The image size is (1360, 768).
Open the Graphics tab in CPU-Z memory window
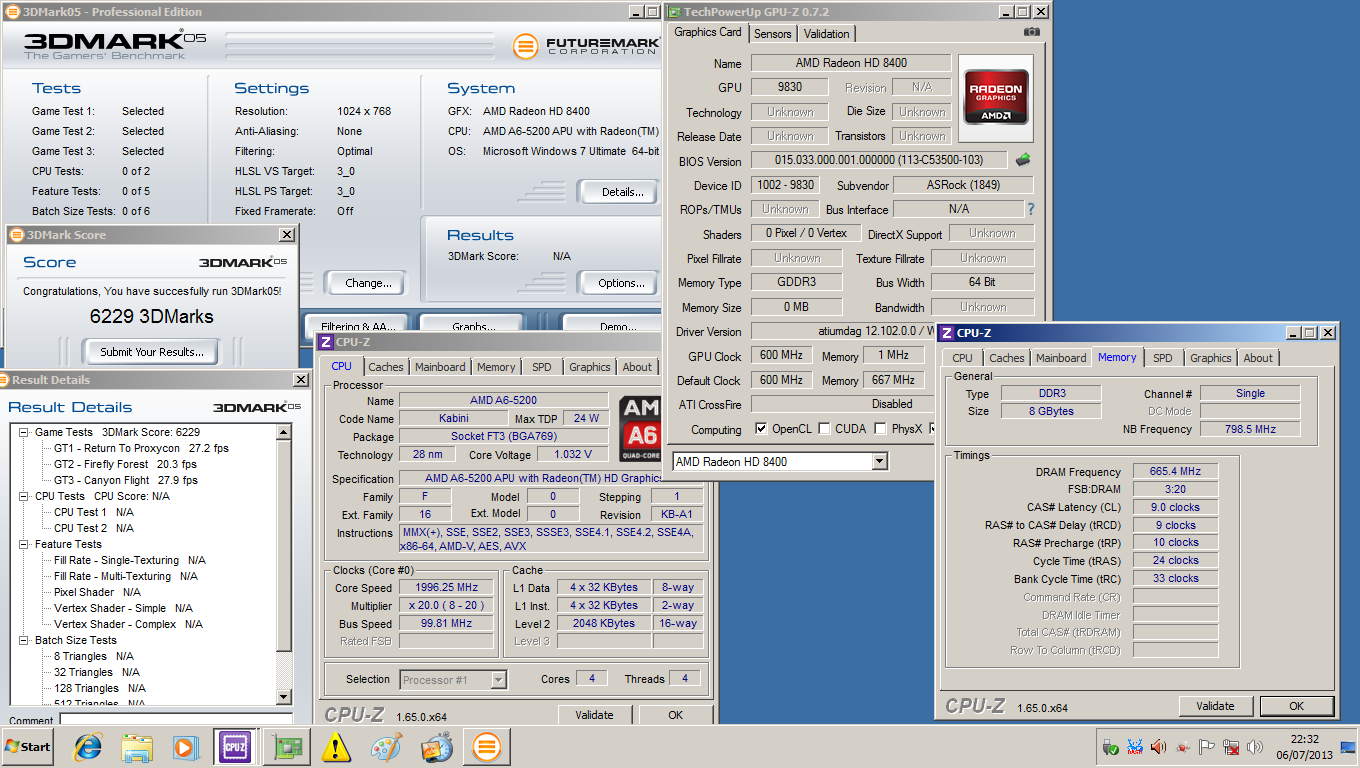(1211, 358)
